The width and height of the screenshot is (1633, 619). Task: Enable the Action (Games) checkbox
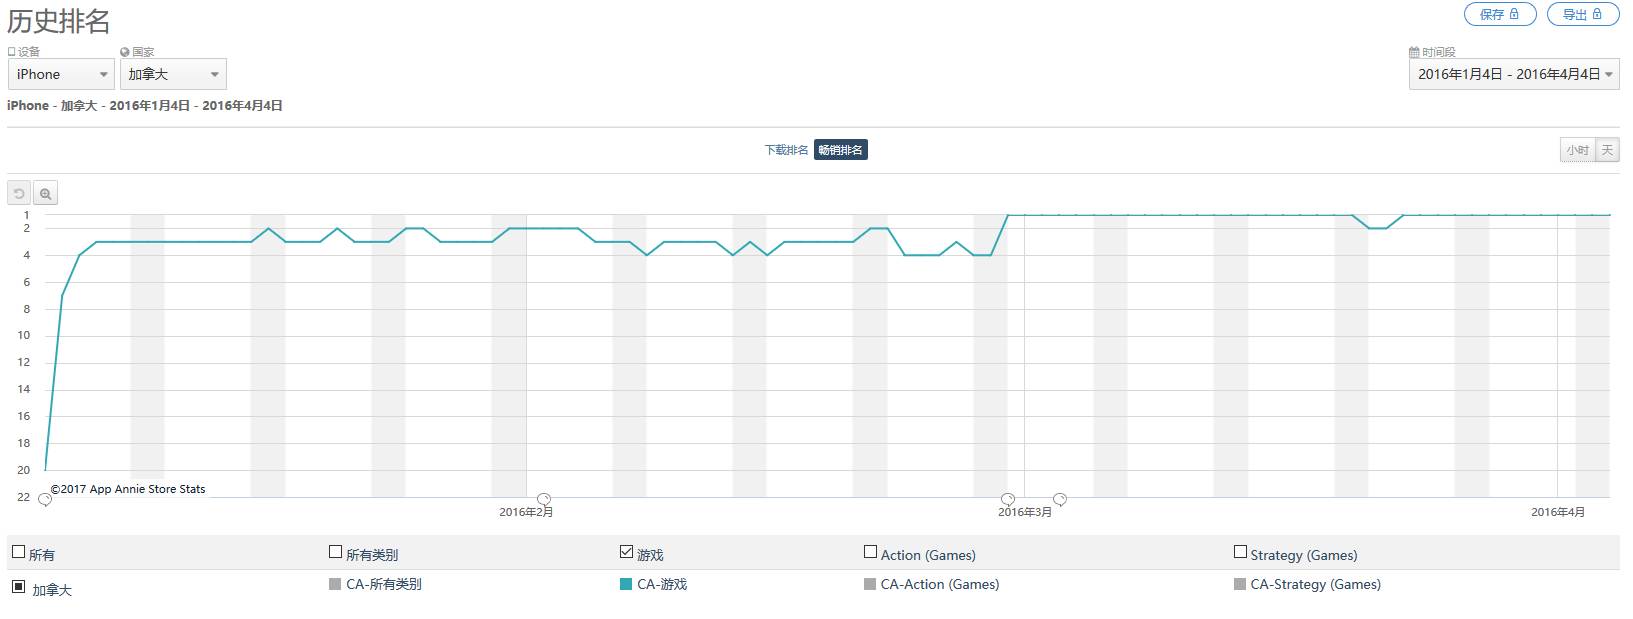(870, 552)
